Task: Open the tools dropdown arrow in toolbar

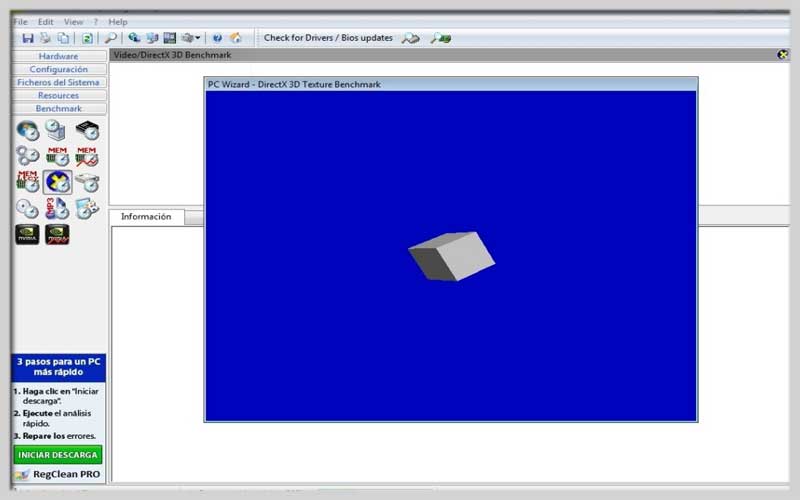Action: pyautogui.click(x=197, y=38)
